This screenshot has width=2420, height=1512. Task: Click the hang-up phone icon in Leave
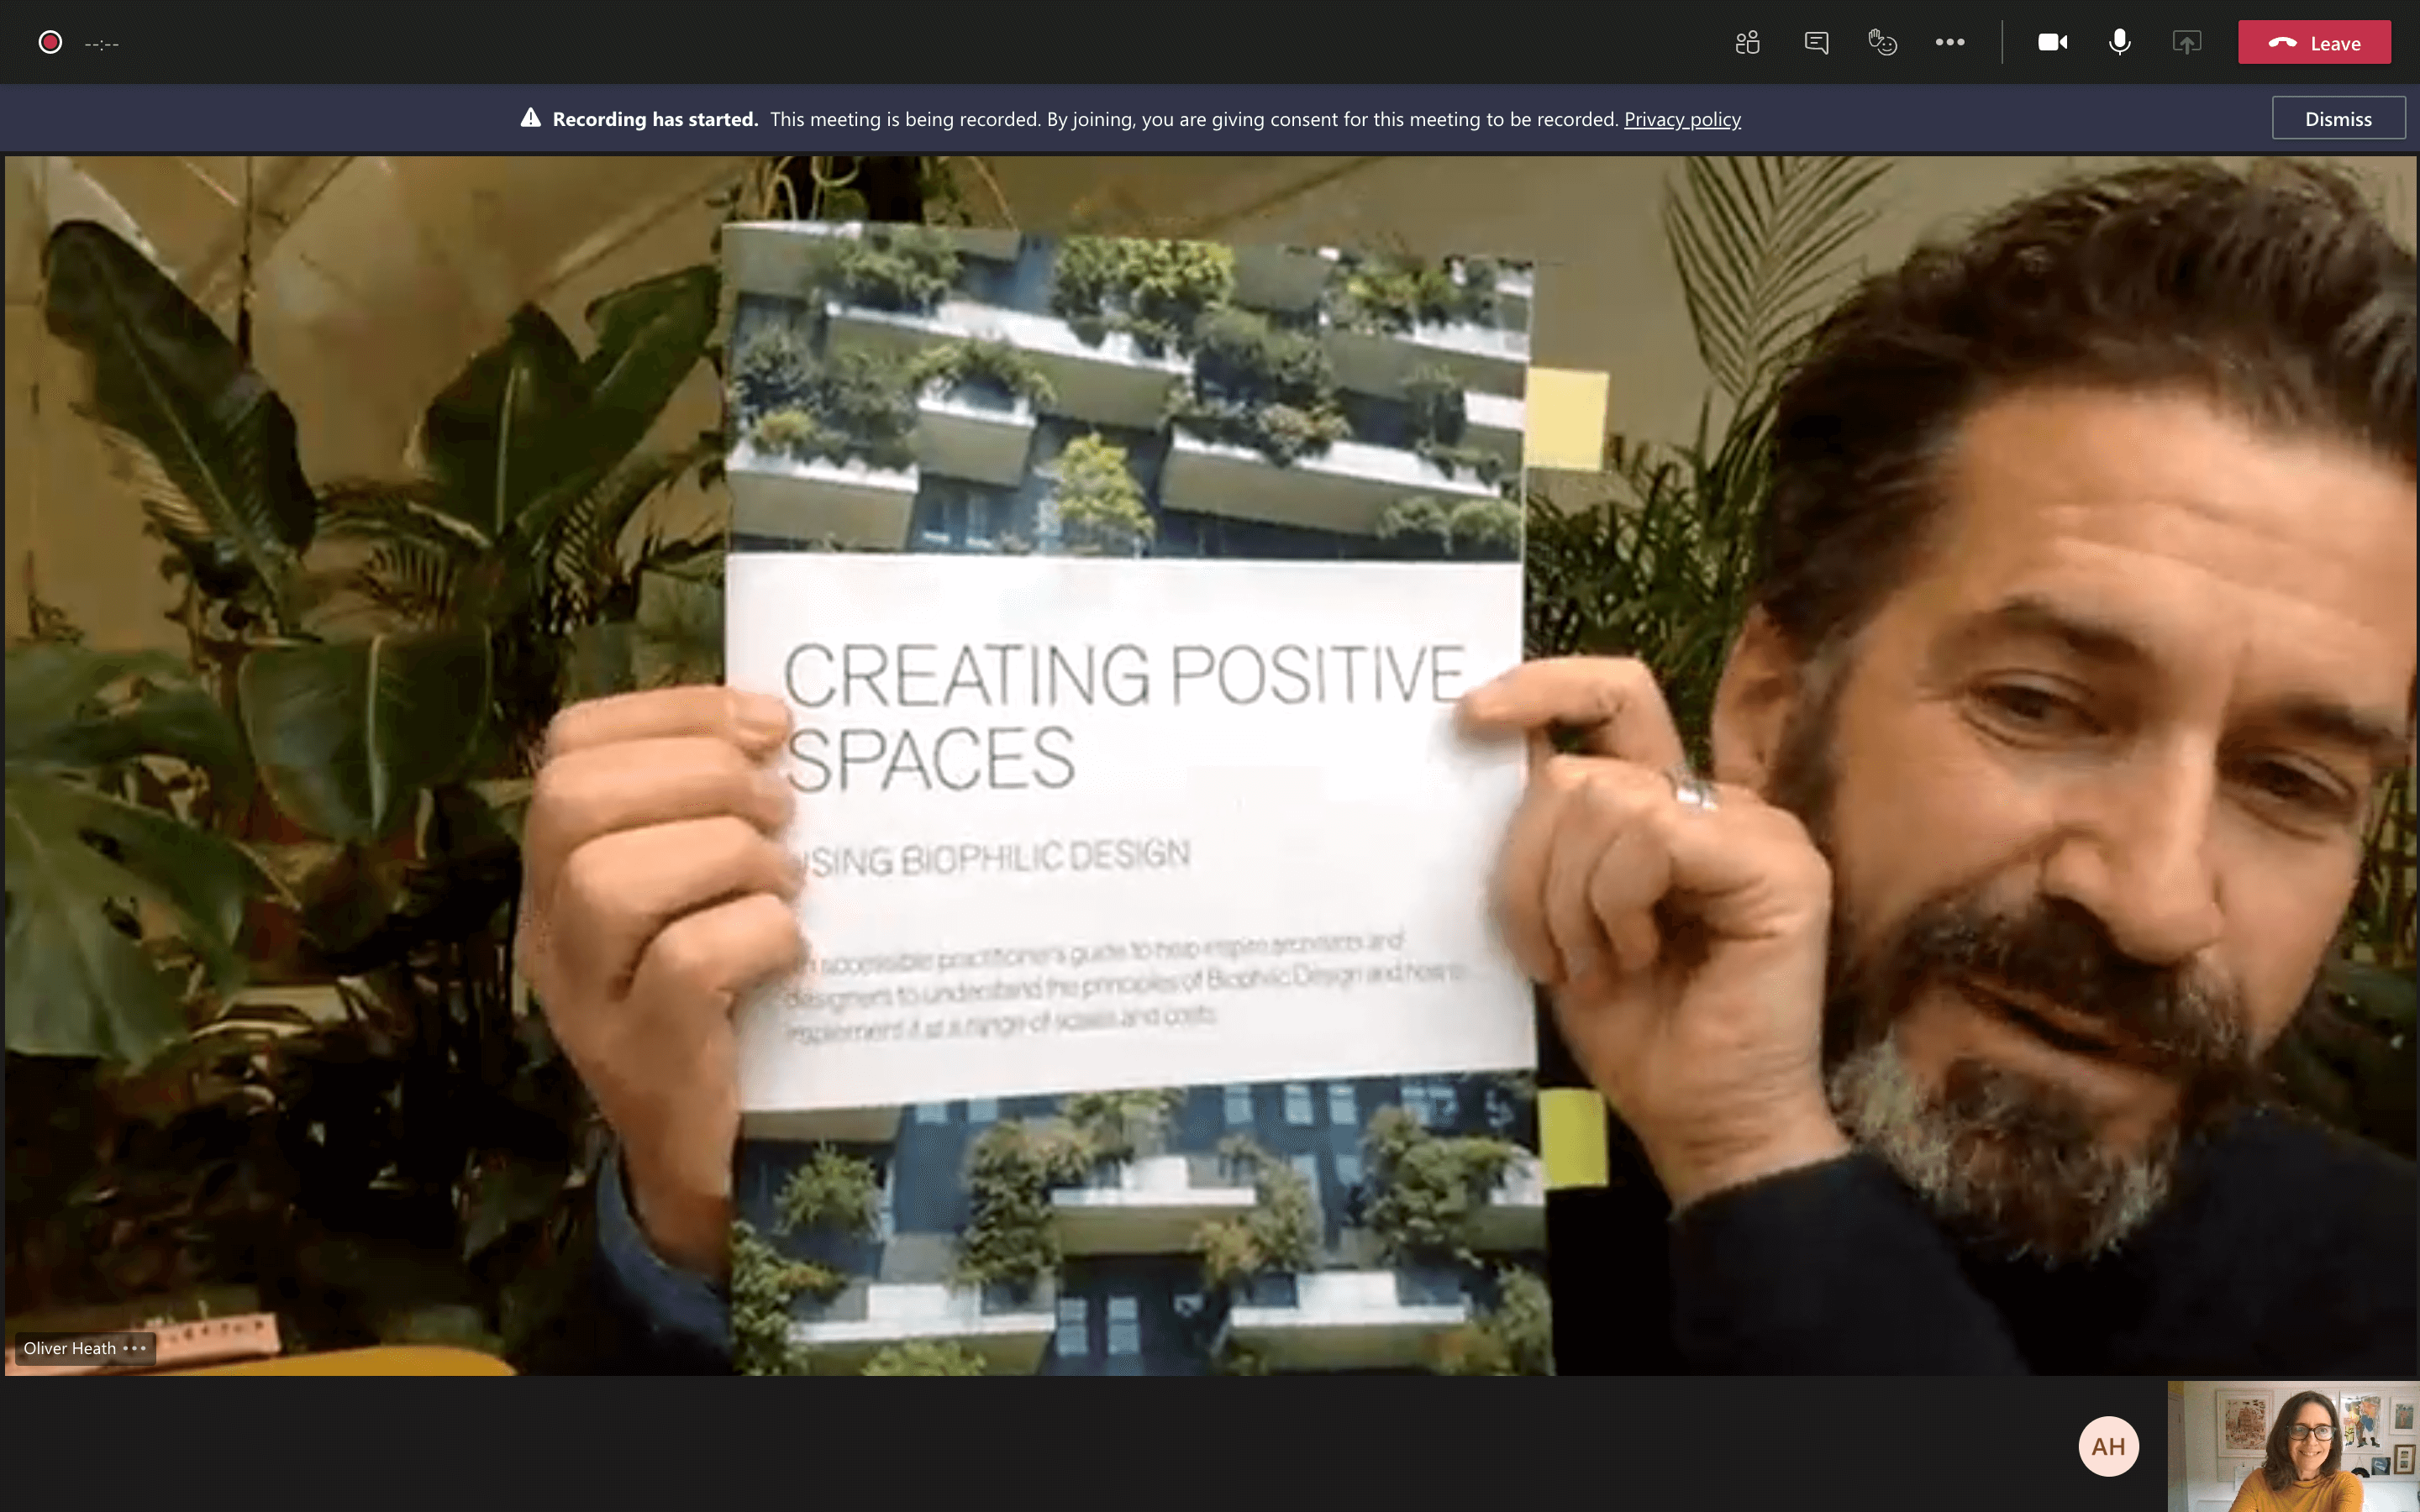2282,42
